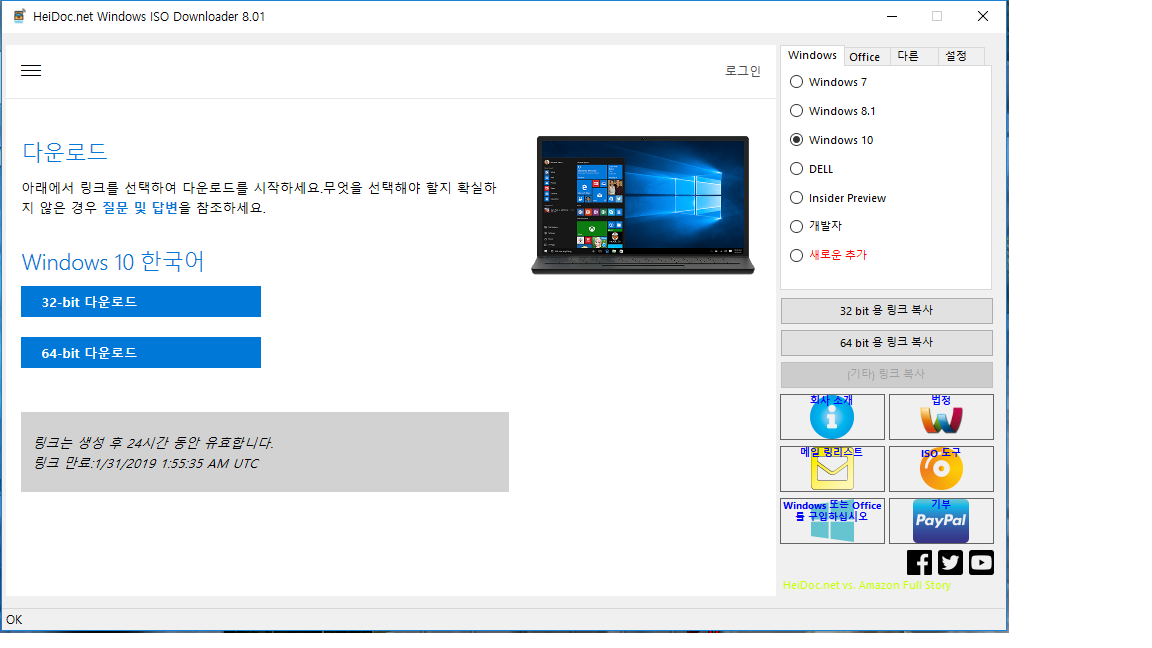This screenshot has width=1152, height=648.
Task: Click the 로그인 link
Action: (x=743, y=71)
